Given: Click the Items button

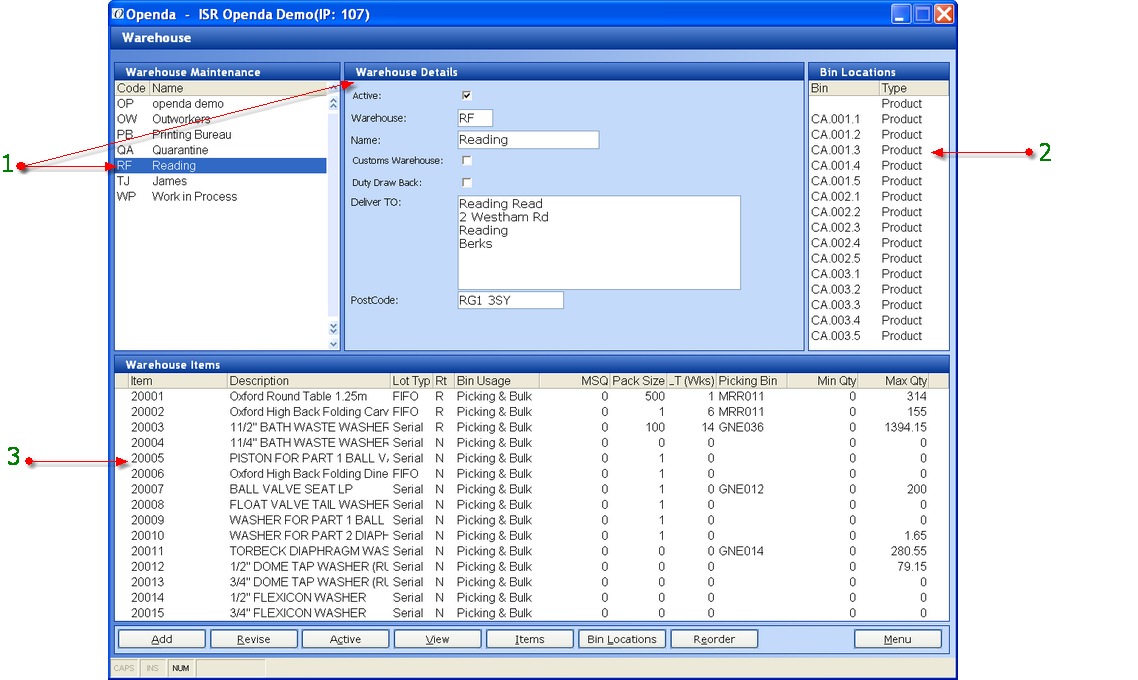Looking at the screenshot, I should point(530,639).
